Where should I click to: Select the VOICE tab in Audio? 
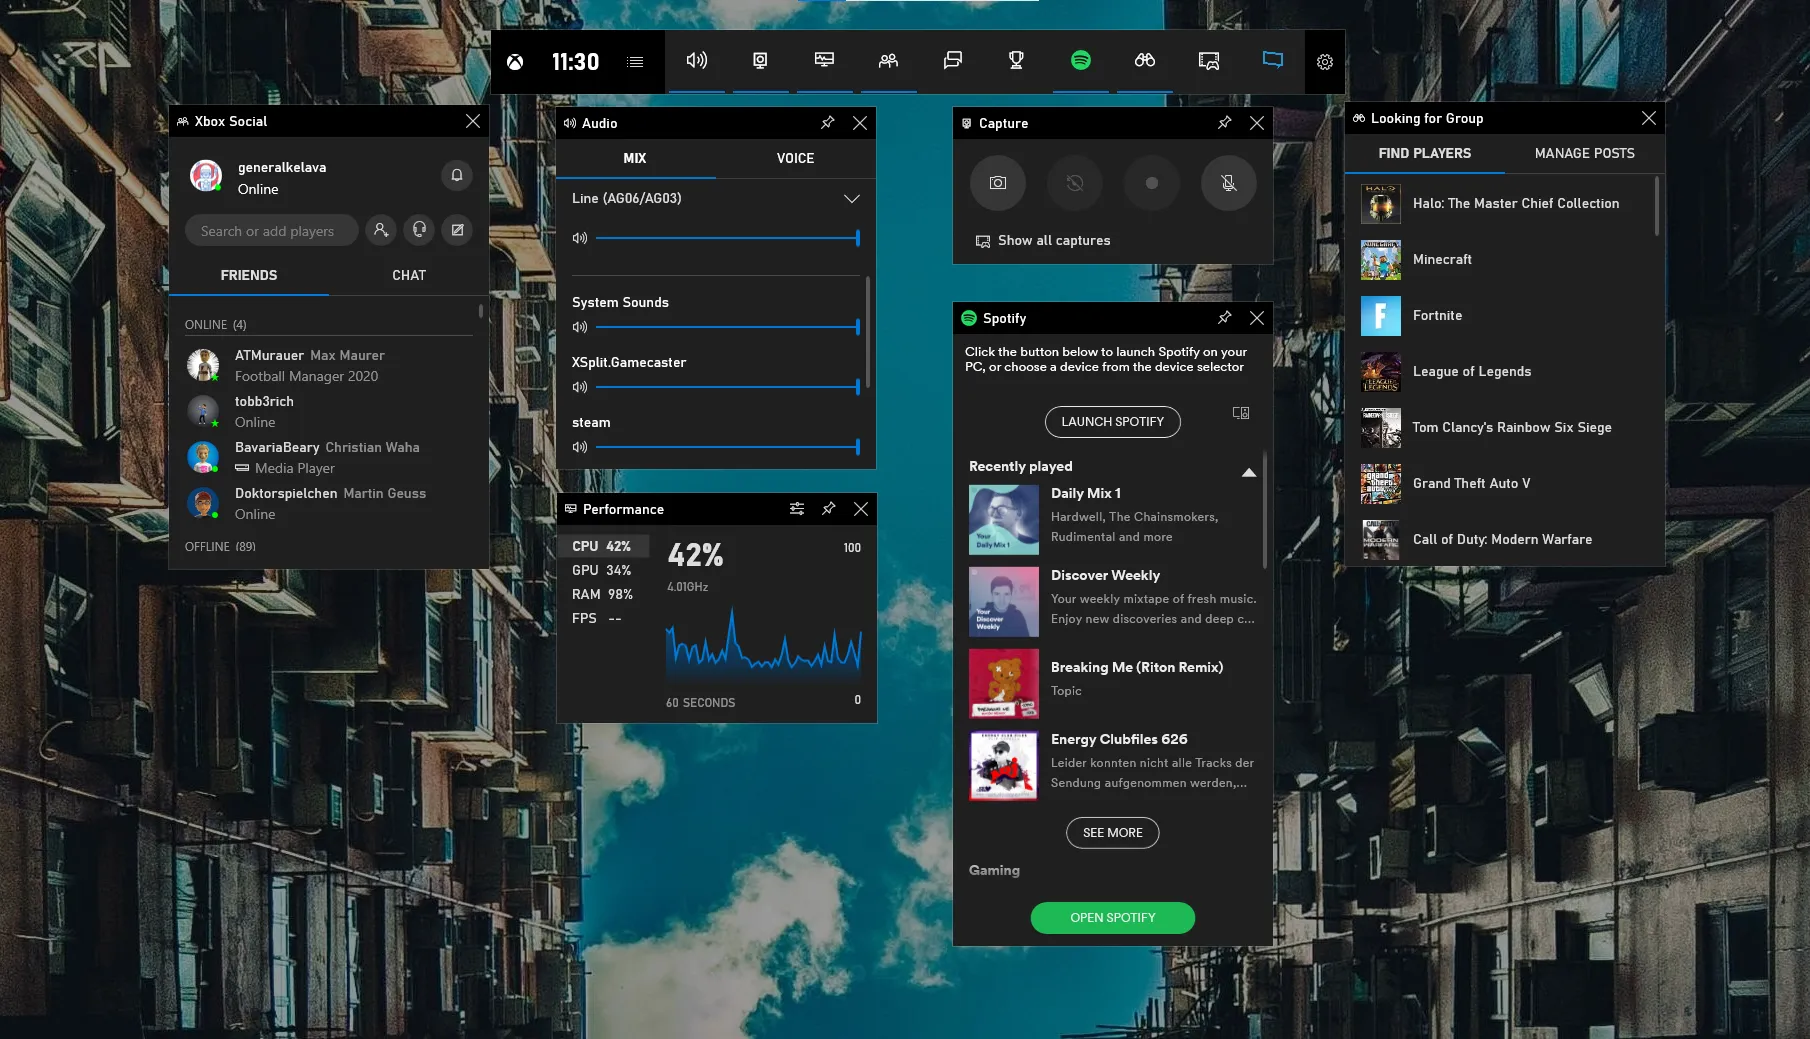point(795,158)
